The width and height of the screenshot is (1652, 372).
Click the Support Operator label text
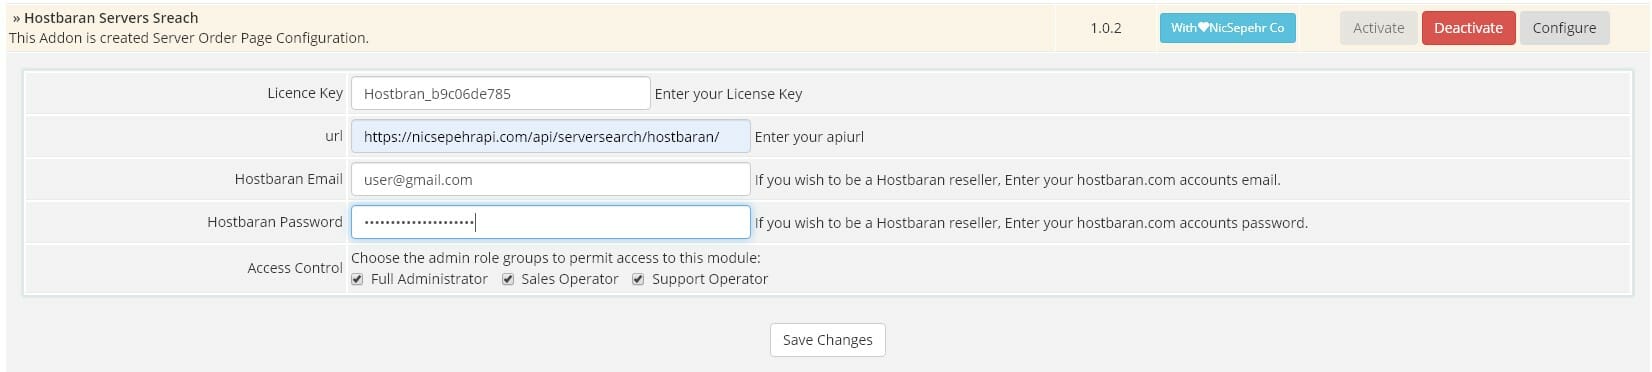710,280
